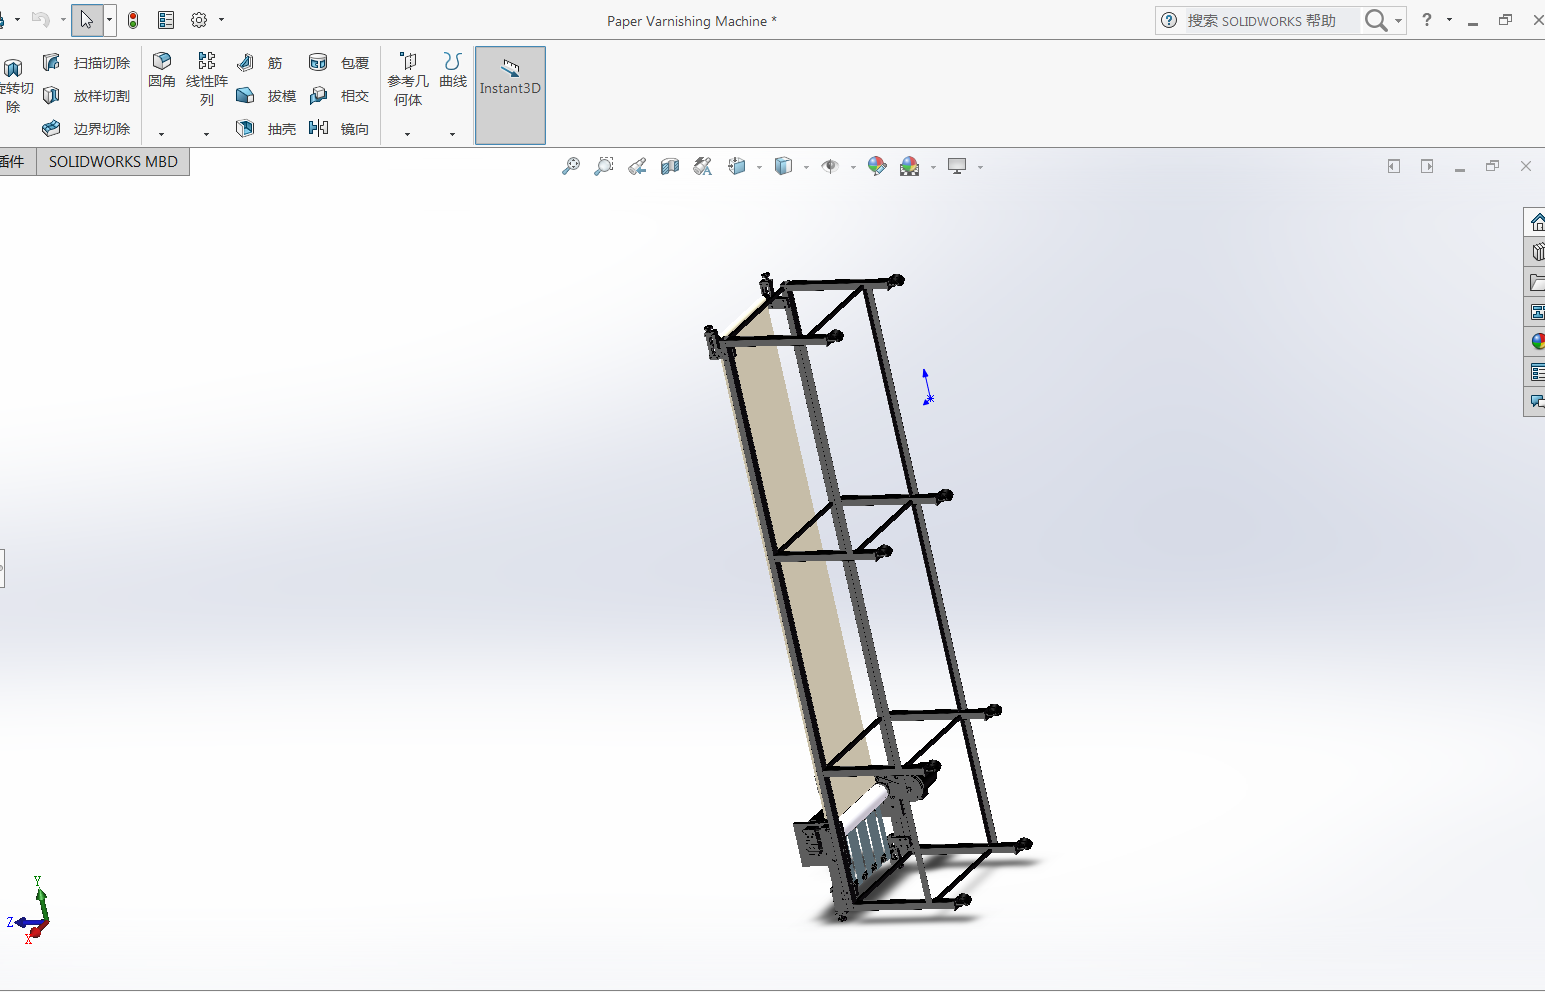Viewport: 1545px width, 992px height.
Task: Select the 镜向 (Mirror) feature
Action: tap(340, 129)
